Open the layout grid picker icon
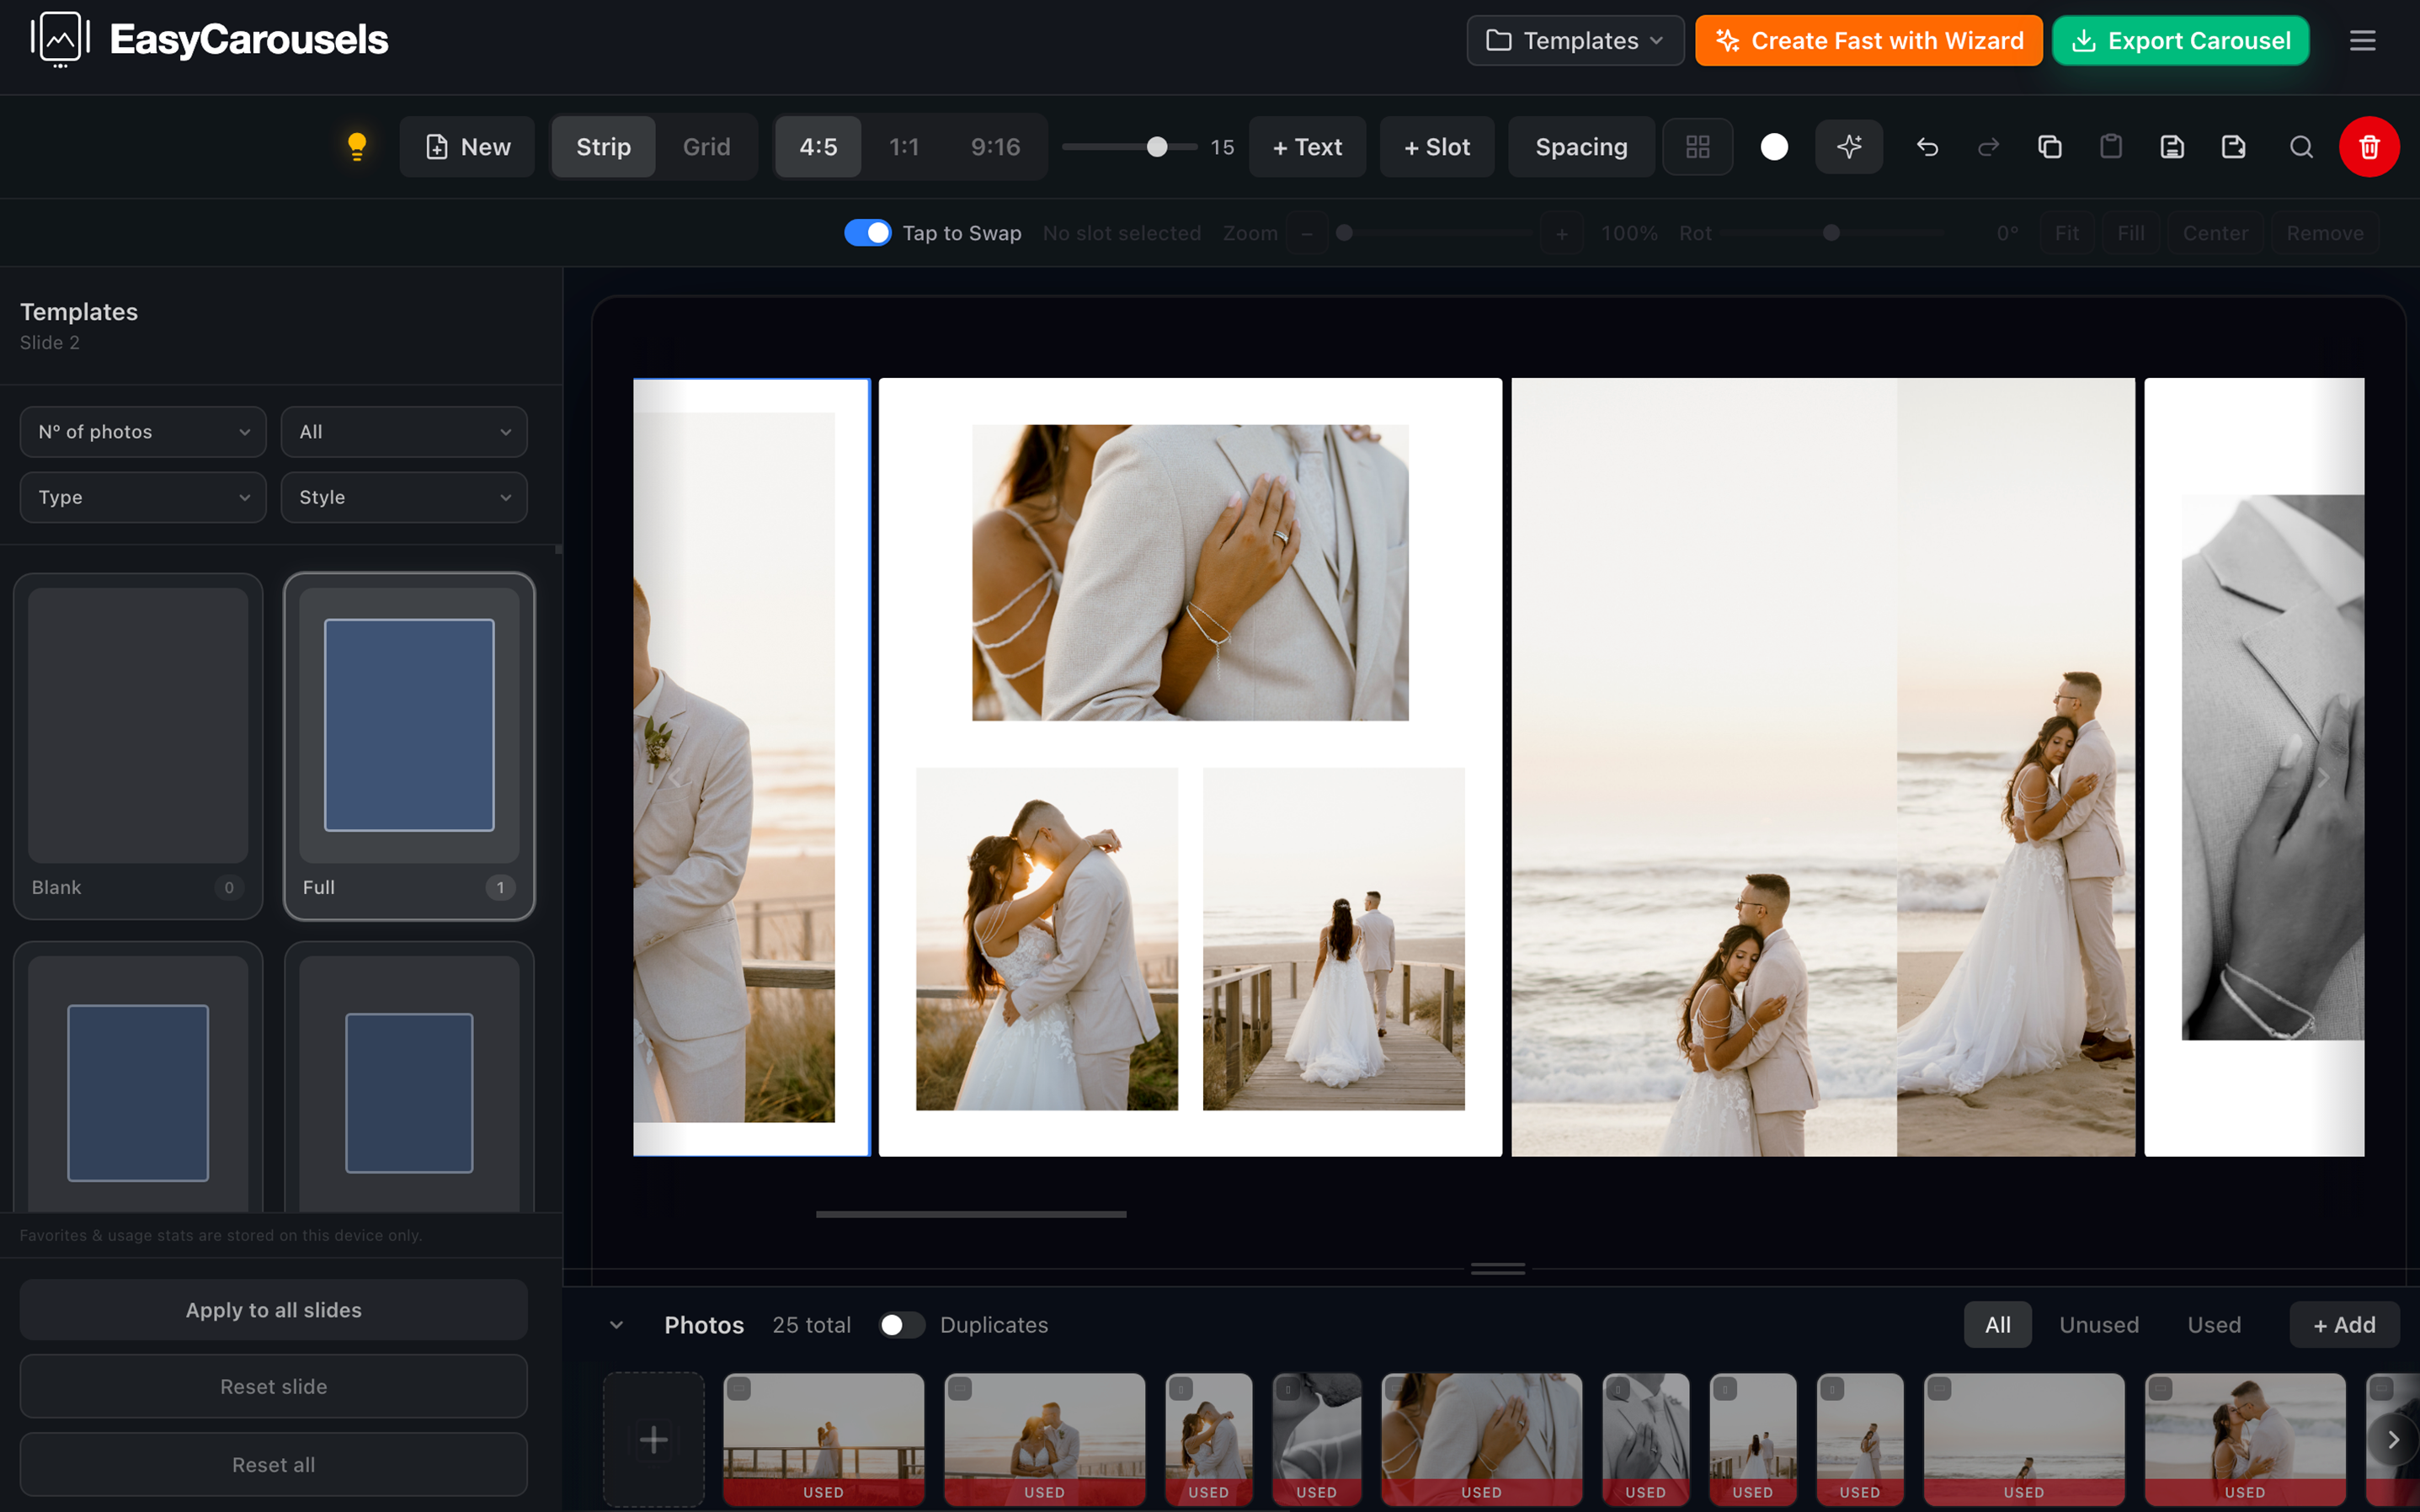The height and width of the screenshot is (1512, 2420). 1697,146
